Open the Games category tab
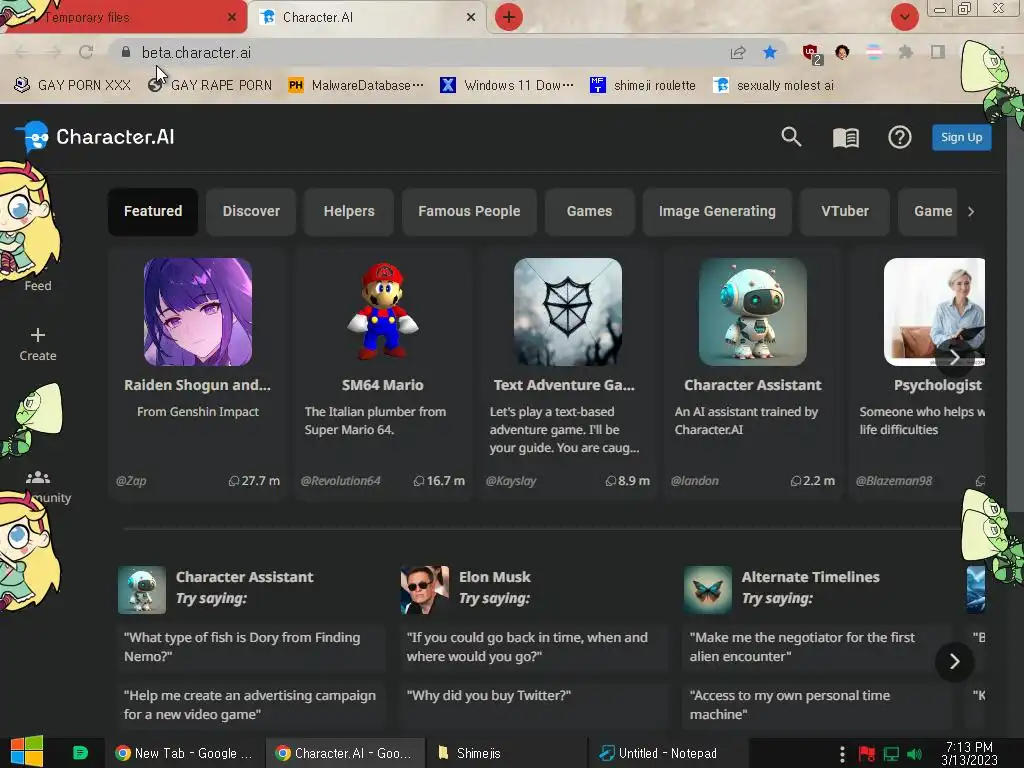The width and height of the screenshot is (1024, 768). click(589, 211)
